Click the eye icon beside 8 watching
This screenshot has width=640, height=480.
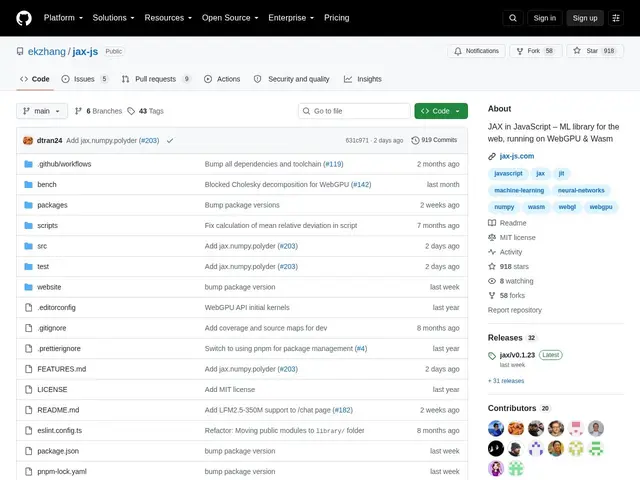[x=492, y=281]
